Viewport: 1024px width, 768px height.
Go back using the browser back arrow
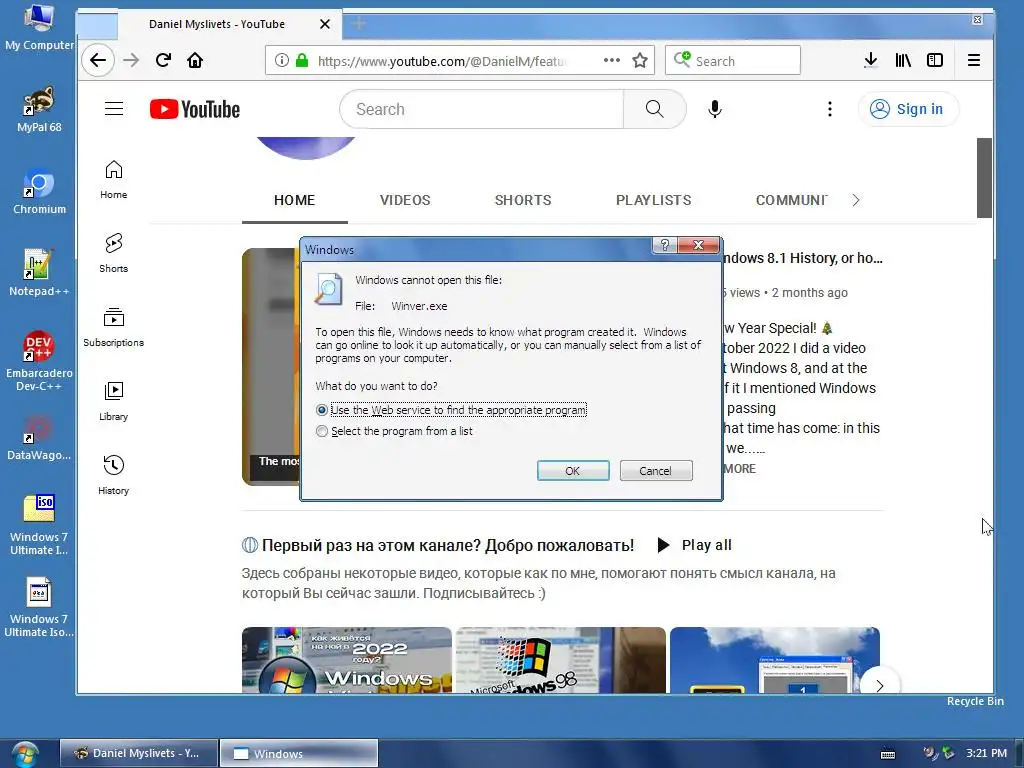(x=98, y=61)
